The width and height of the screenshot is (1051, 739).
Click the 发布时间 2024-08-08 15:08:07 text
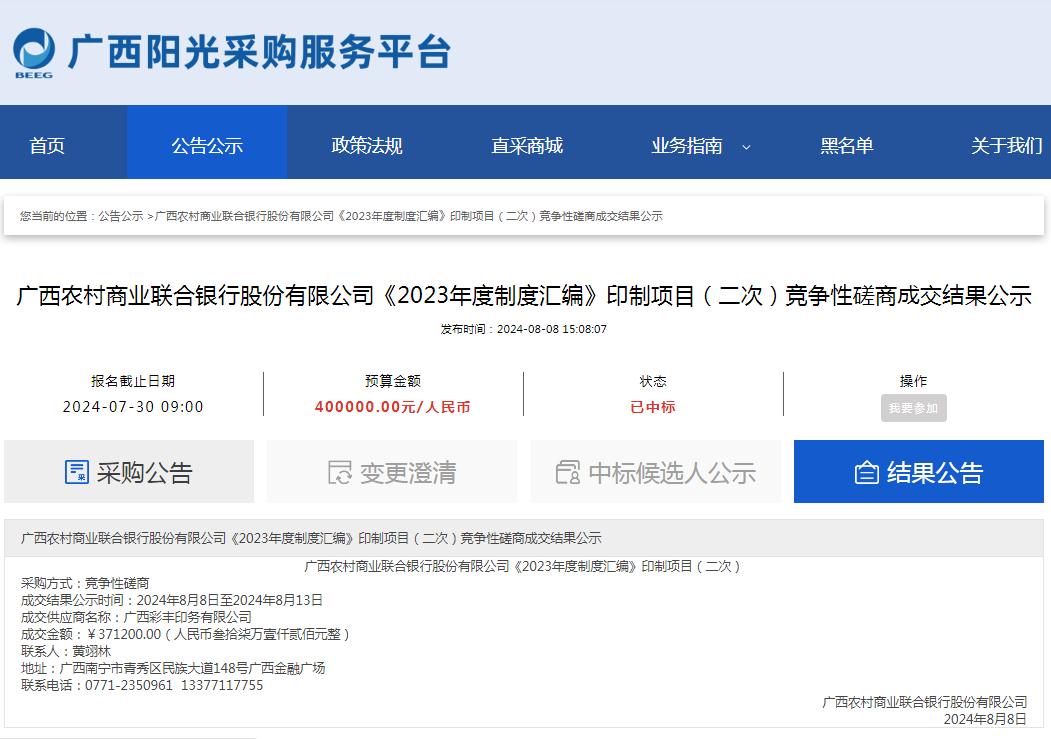(523, 329)
